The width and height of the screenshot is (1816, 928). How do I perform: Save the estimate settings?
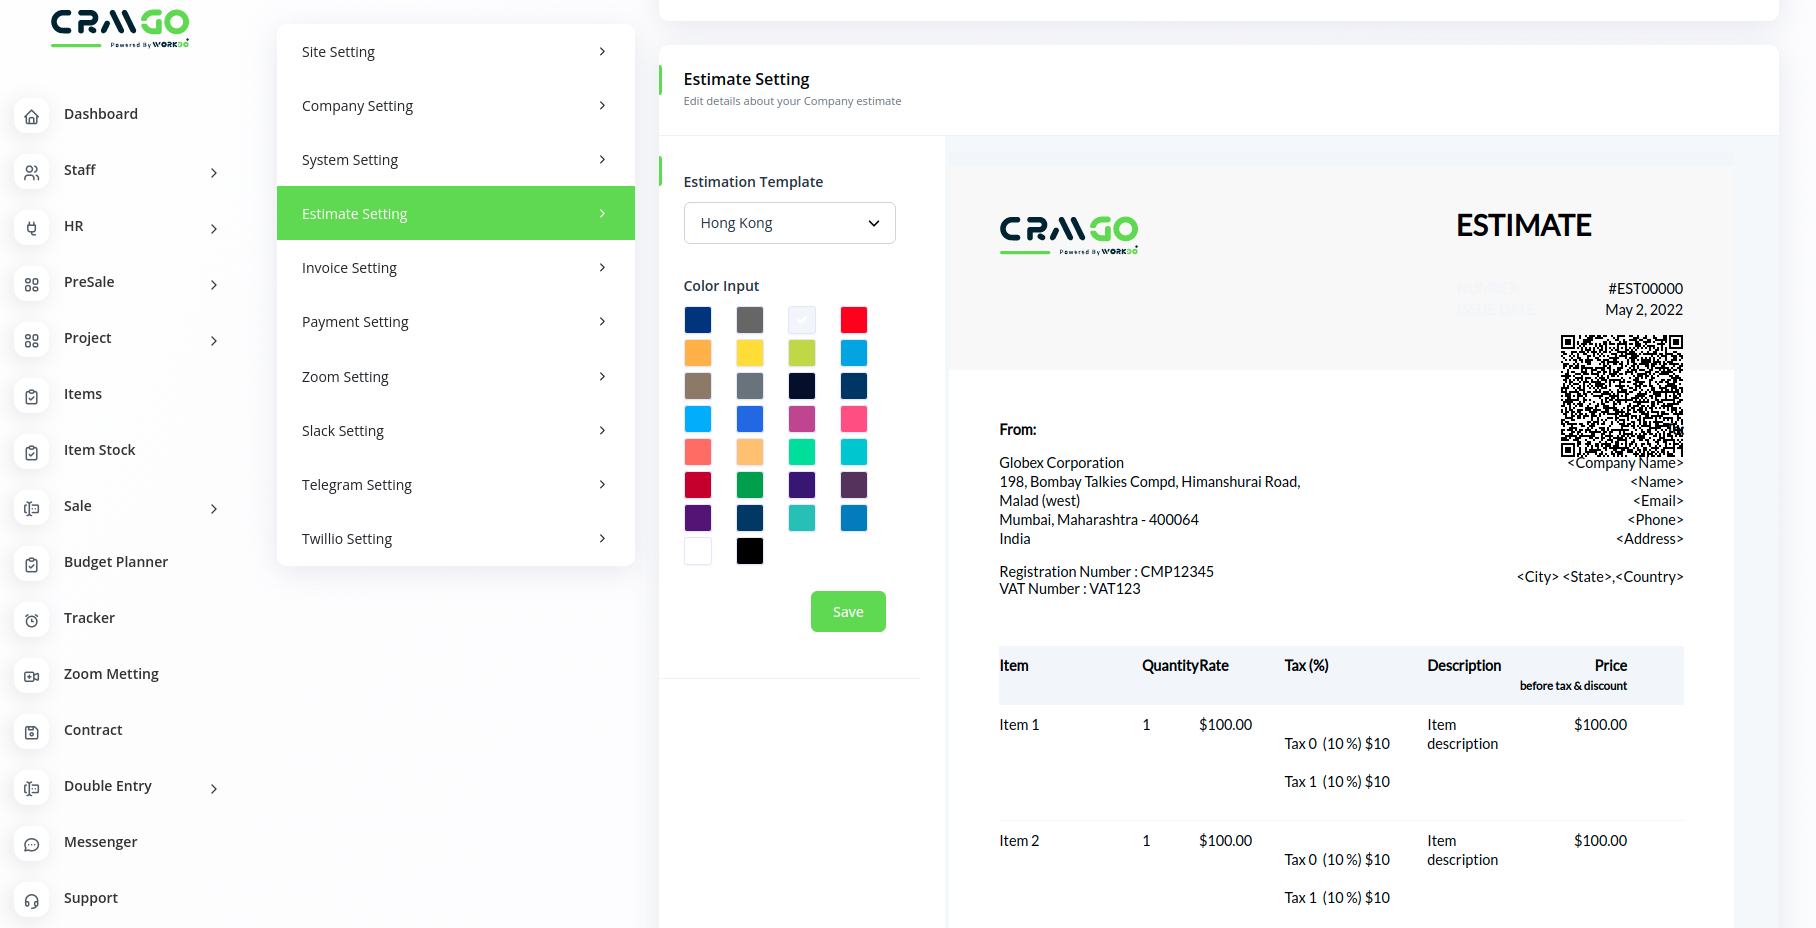pos(848,612)
